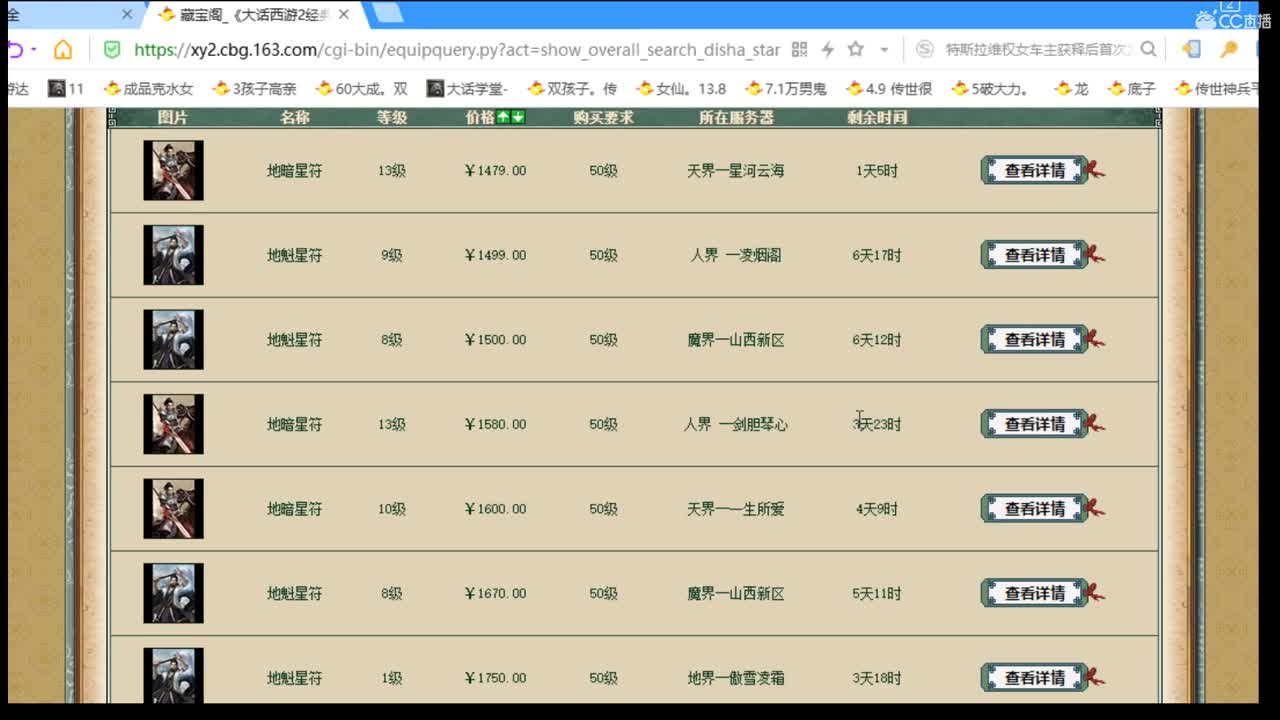This screenshot has width=1280, height=720.
Task: Sort price ascending with up arrow
Action: (x=504, y=117)
